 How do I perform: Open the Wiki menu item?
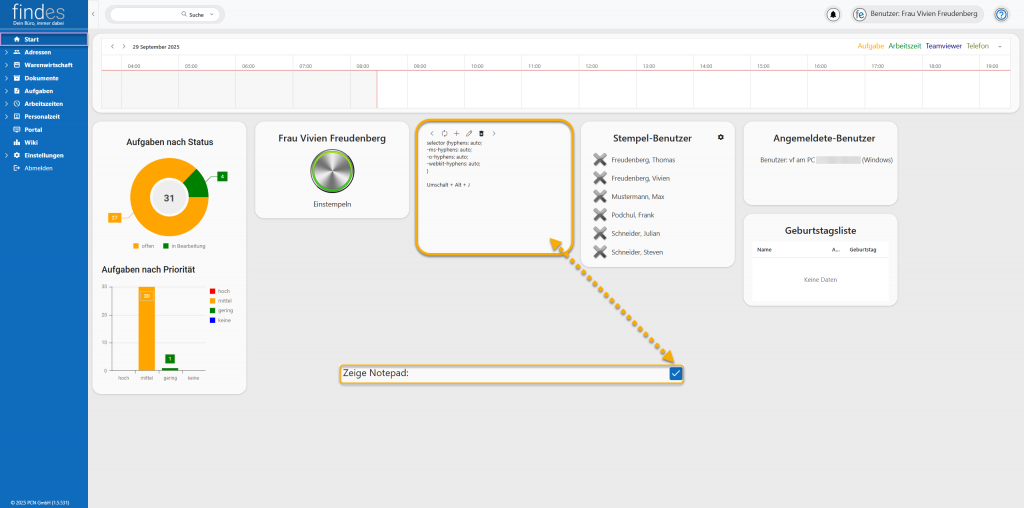click(30, 143)
